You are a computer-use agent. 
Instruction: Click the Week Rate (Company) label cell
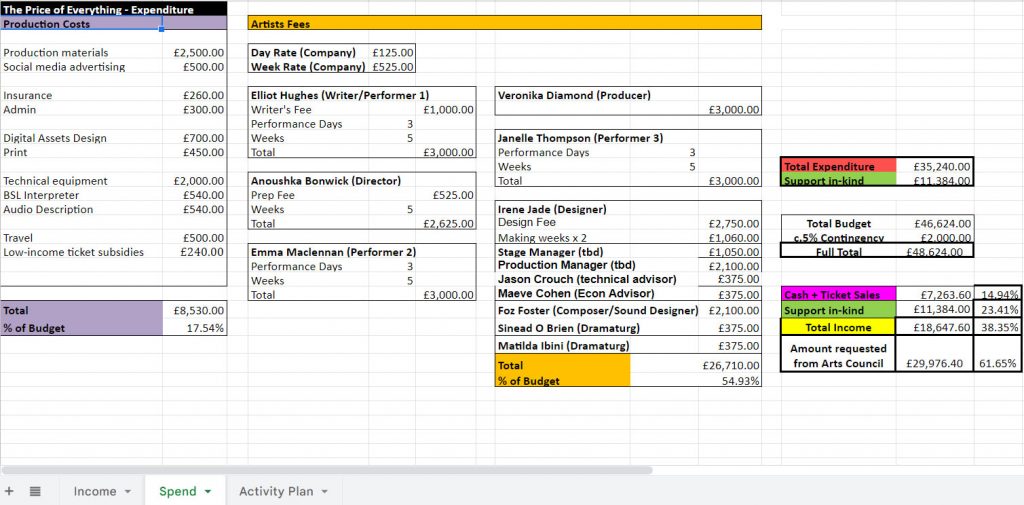tap(308, 67)
